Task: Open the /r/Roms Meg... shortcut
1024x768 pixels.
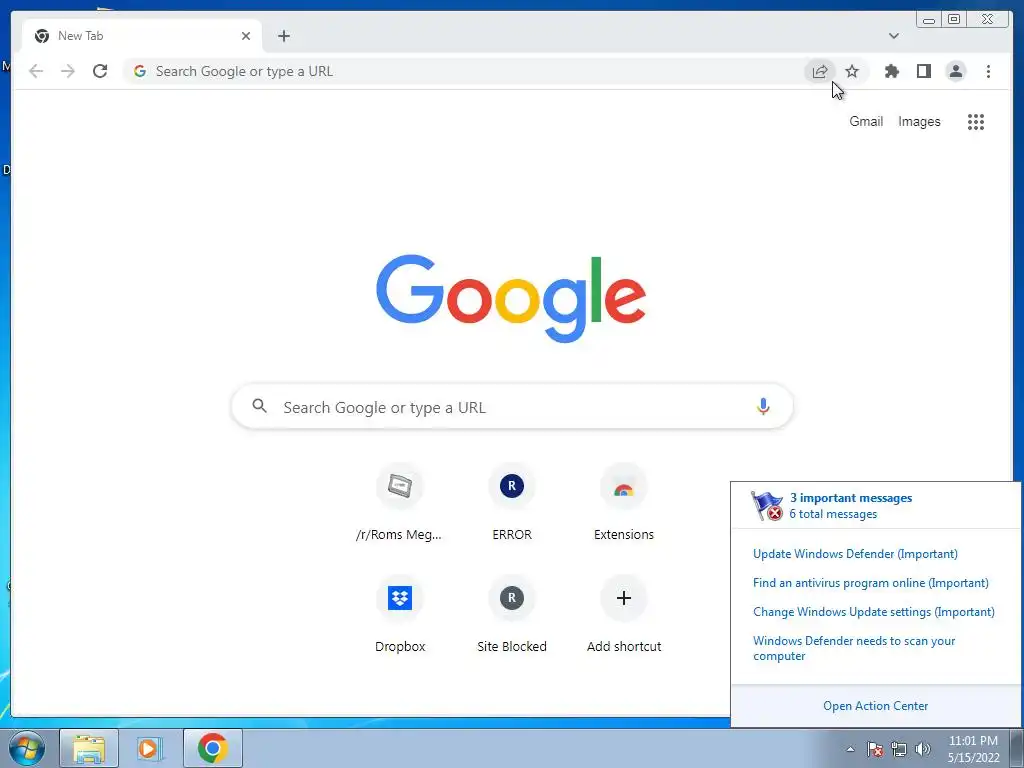Action: [x=399, y=503]
